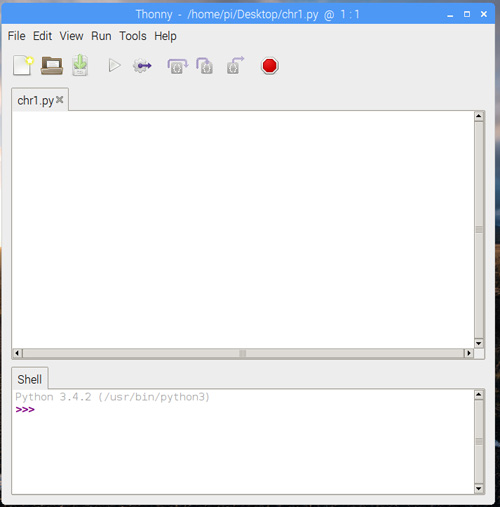Run current script with play icon
The width and height of the screenshot is (500, 507).
point(114,65)
